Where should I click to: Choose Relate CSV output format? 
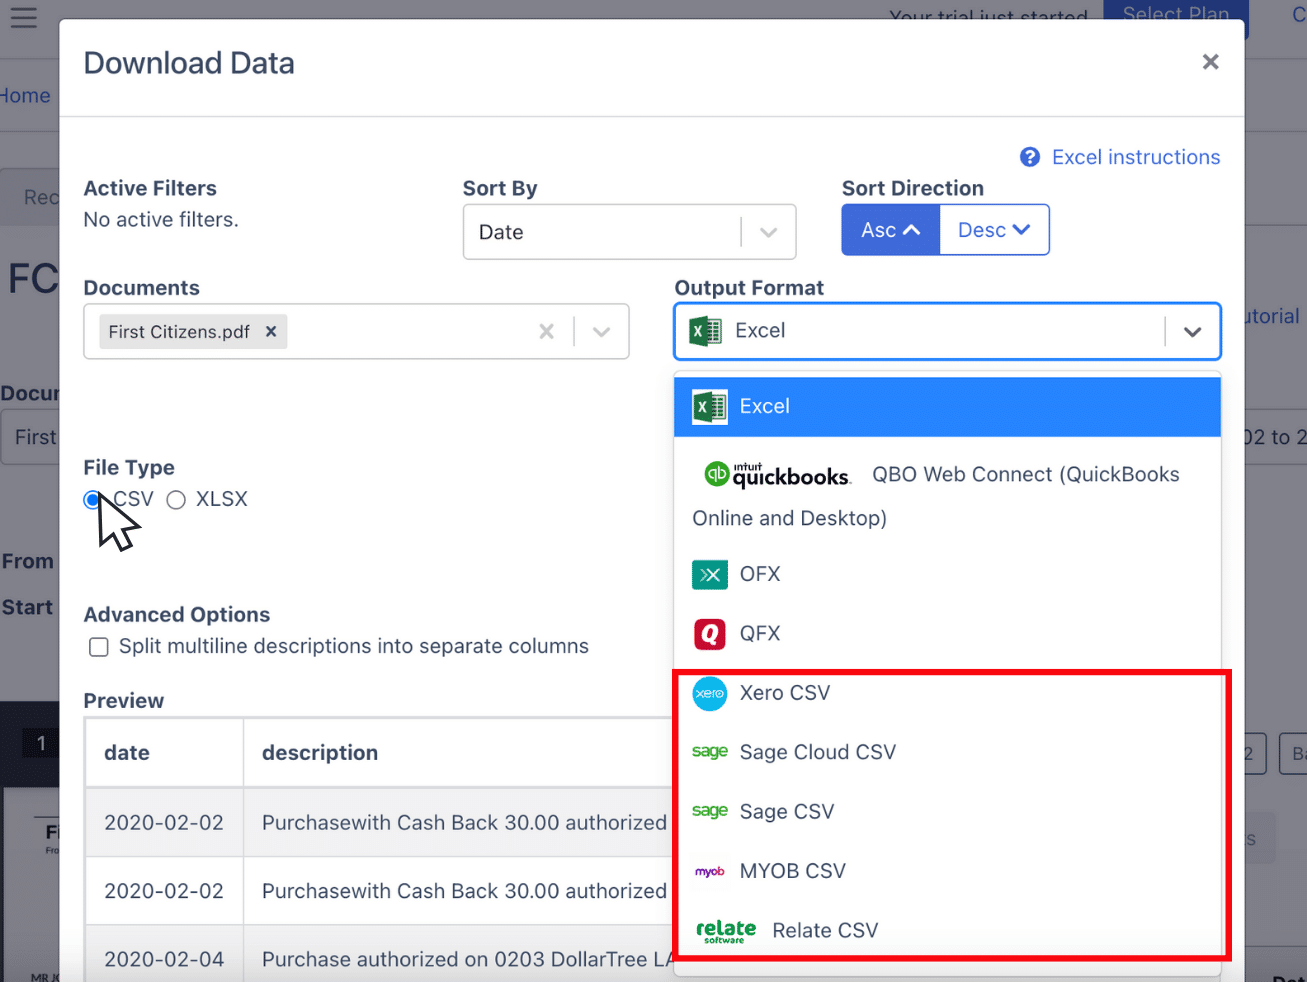[947, 931]
